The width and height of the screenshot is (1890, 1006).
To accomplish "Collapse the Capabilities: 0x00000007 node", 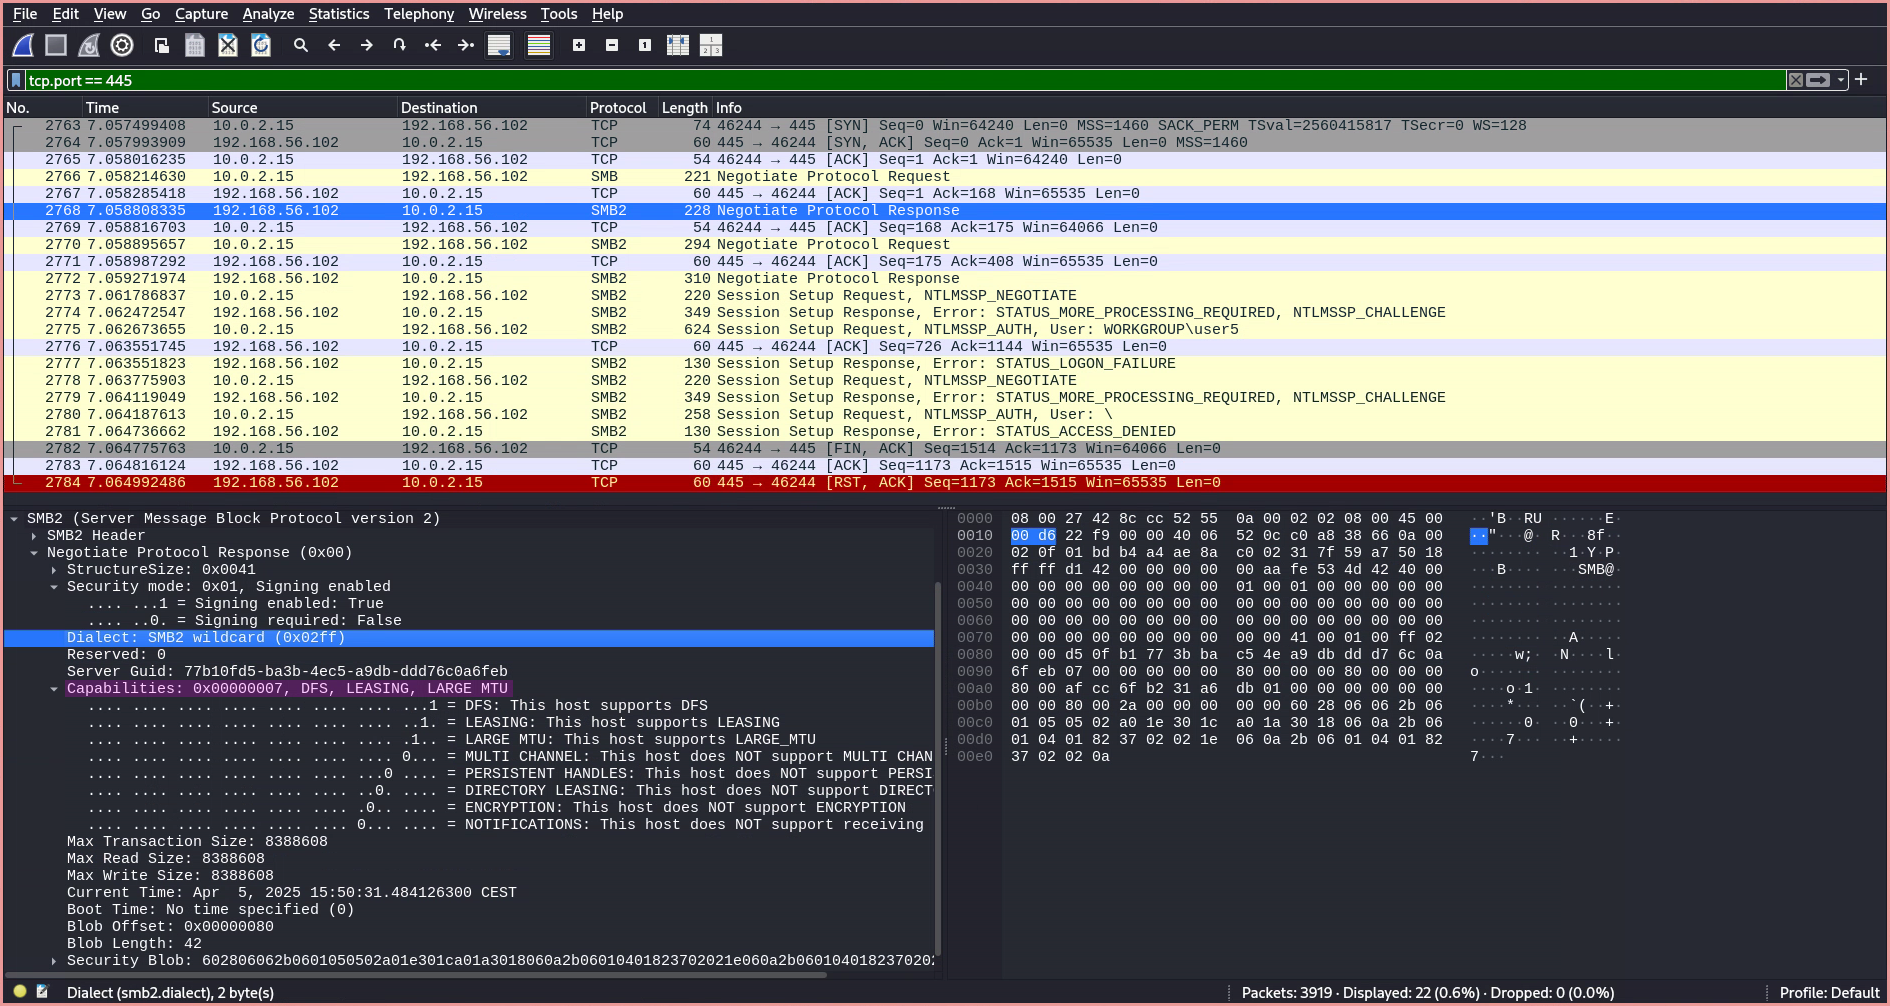I will pos(54,689).
